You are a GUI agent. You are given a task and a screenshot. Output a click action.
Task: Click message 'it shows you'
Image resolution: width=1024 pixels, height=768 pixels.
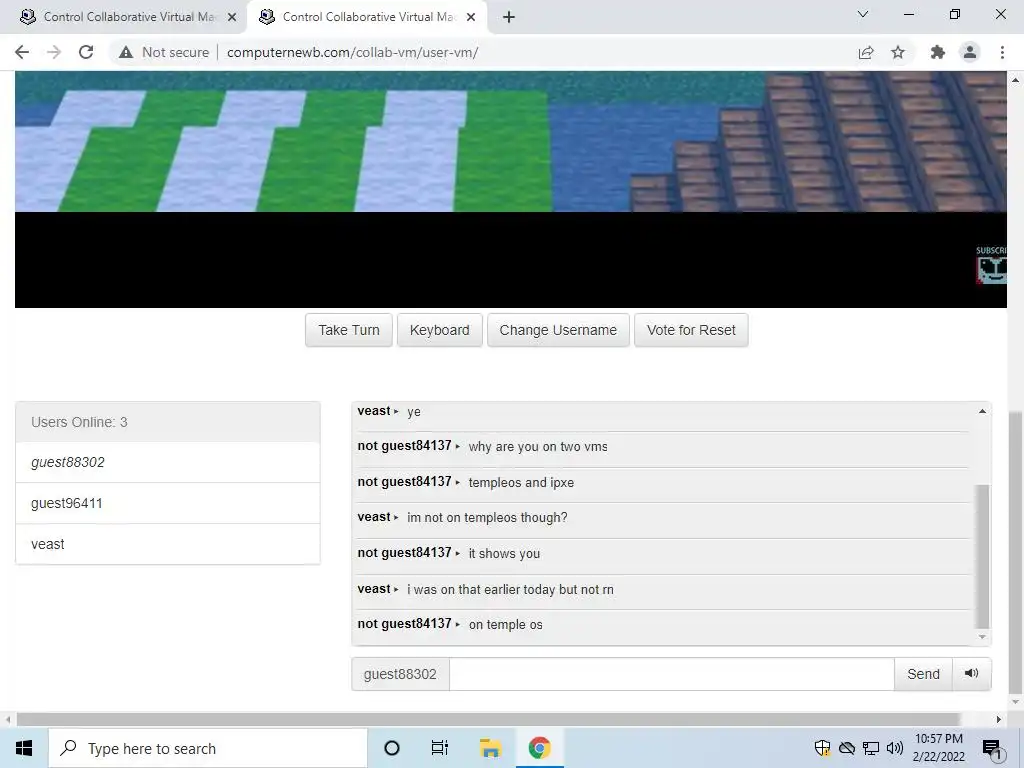(x=504, y=554)
